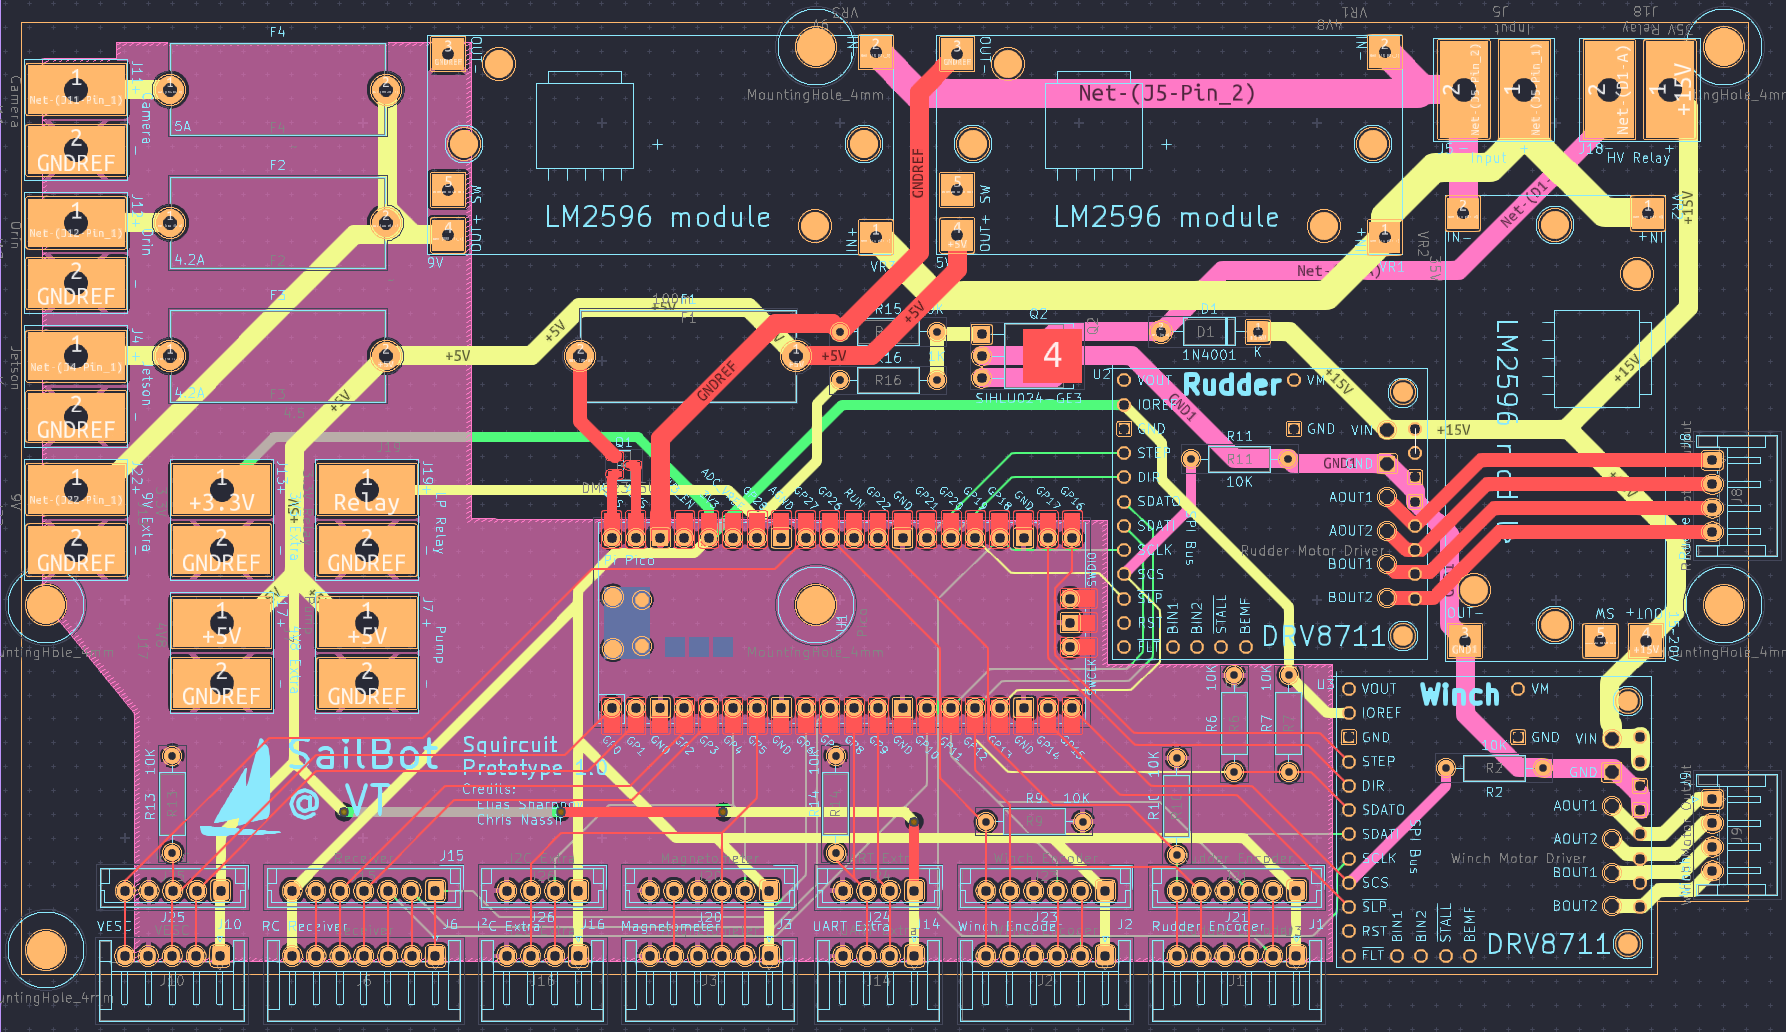Click the D1 1N4001 diode footprint
The height and width of the screenshot is (1032, 1786).
[x=1203, y=330]
